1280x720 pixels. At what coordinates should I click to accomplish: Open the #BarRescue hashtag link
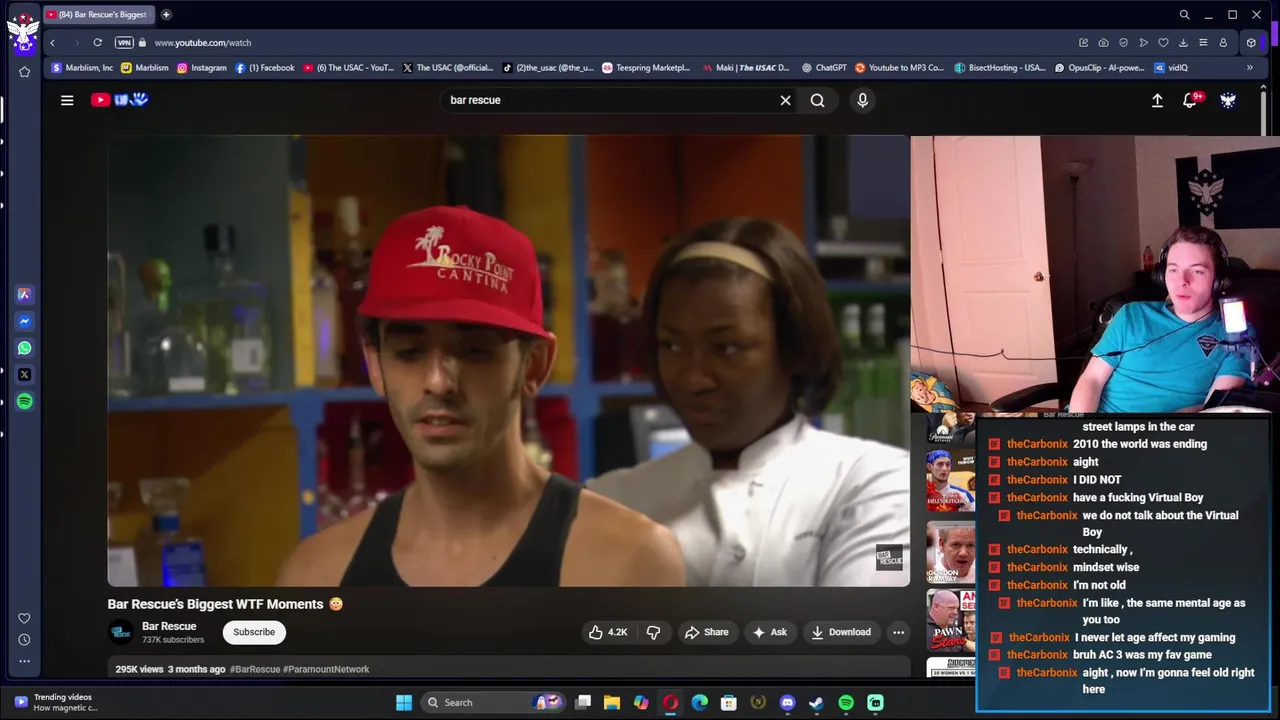[x=255, y=669]
